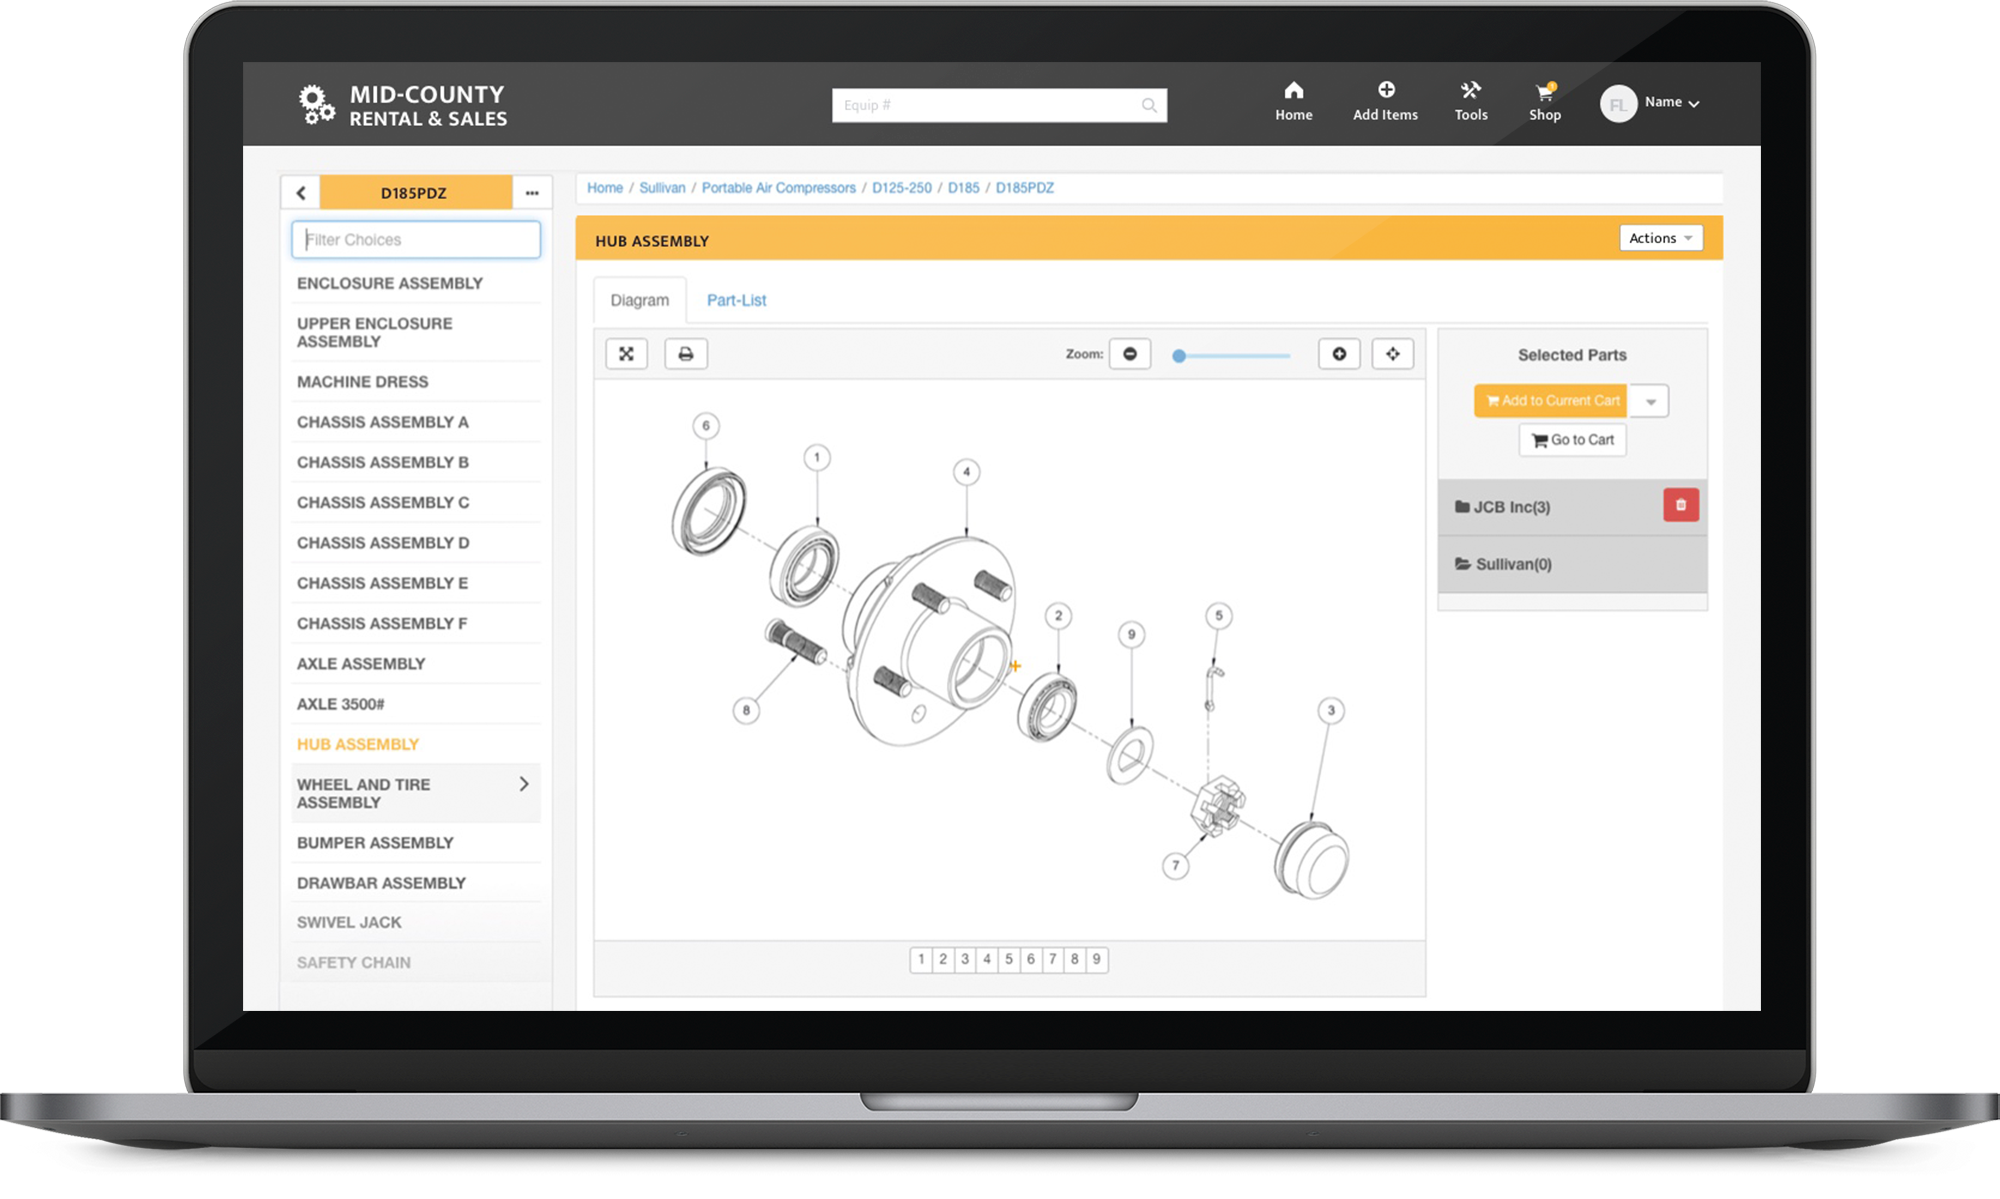Click the Go to Cart button
The width and height of the screenshot is (2000, 1199).
1572,440
